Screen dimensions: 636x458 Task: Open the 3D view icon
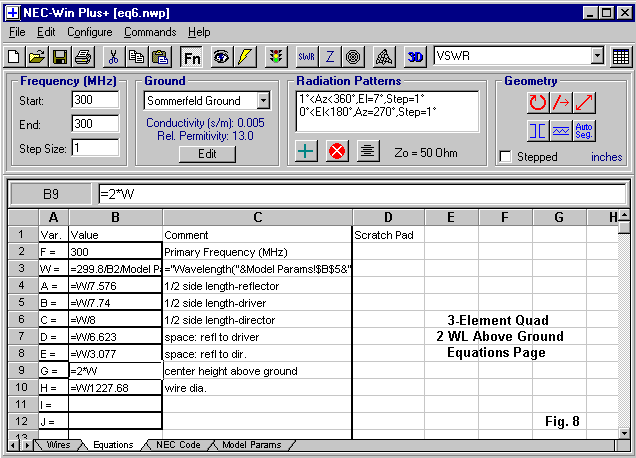(417, 57)
